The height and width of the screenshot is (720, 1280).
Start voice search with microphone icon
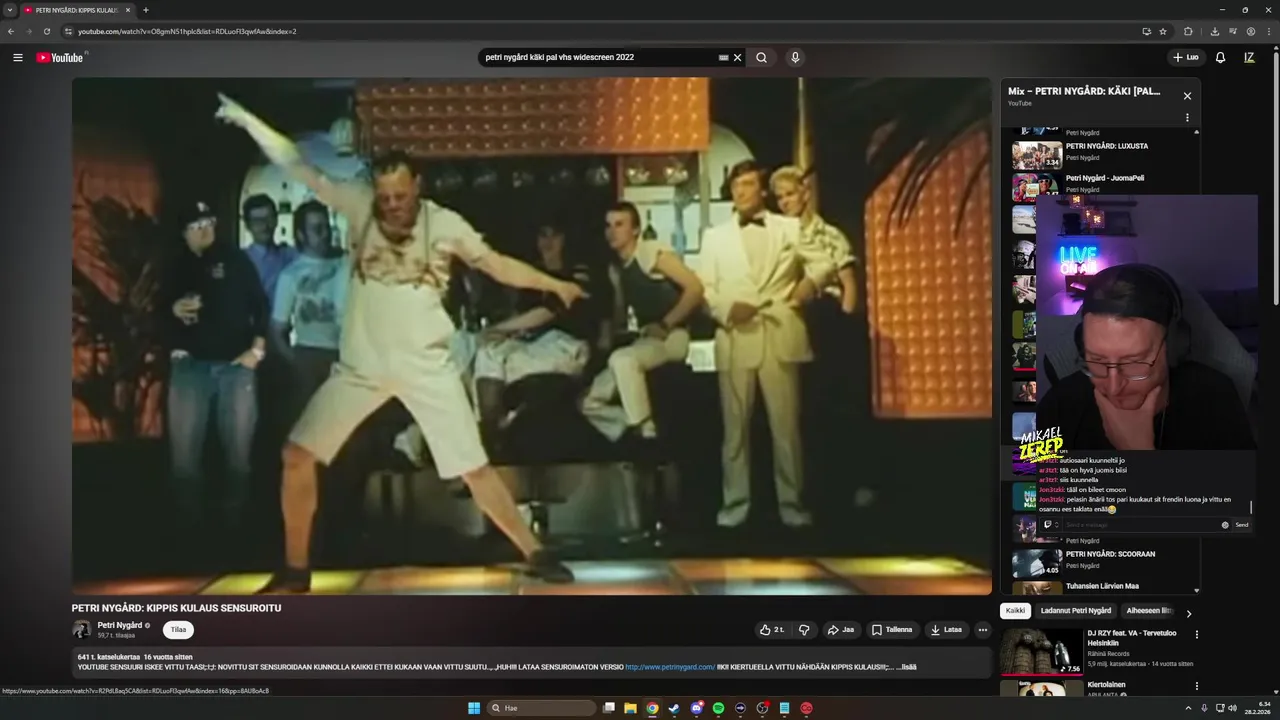(x=795, y=57)
